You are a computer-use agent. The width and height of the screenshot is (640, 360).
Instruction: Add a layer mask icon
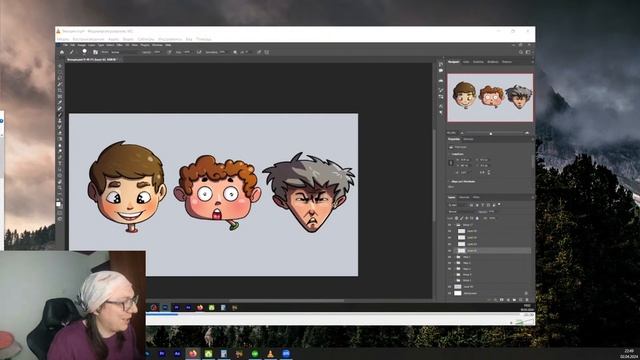pos(502,300)
